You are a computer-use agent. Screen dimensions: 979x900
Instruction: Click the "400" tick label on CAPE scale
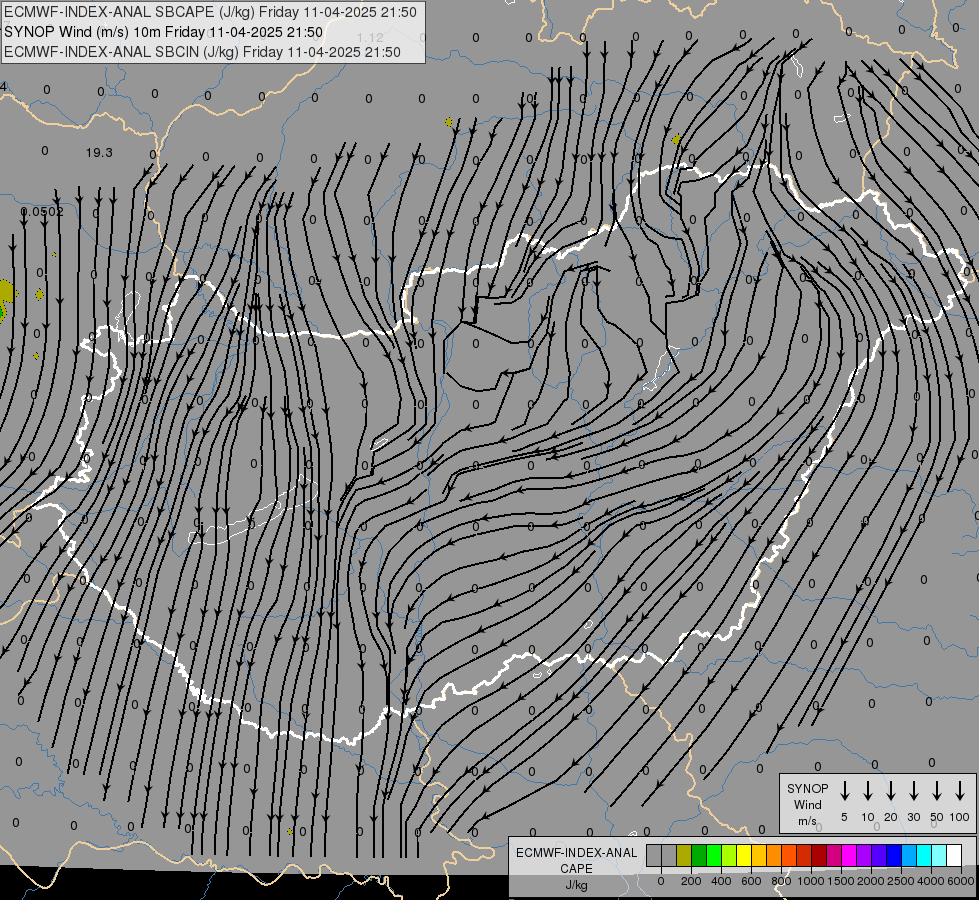tap(721, 881)
